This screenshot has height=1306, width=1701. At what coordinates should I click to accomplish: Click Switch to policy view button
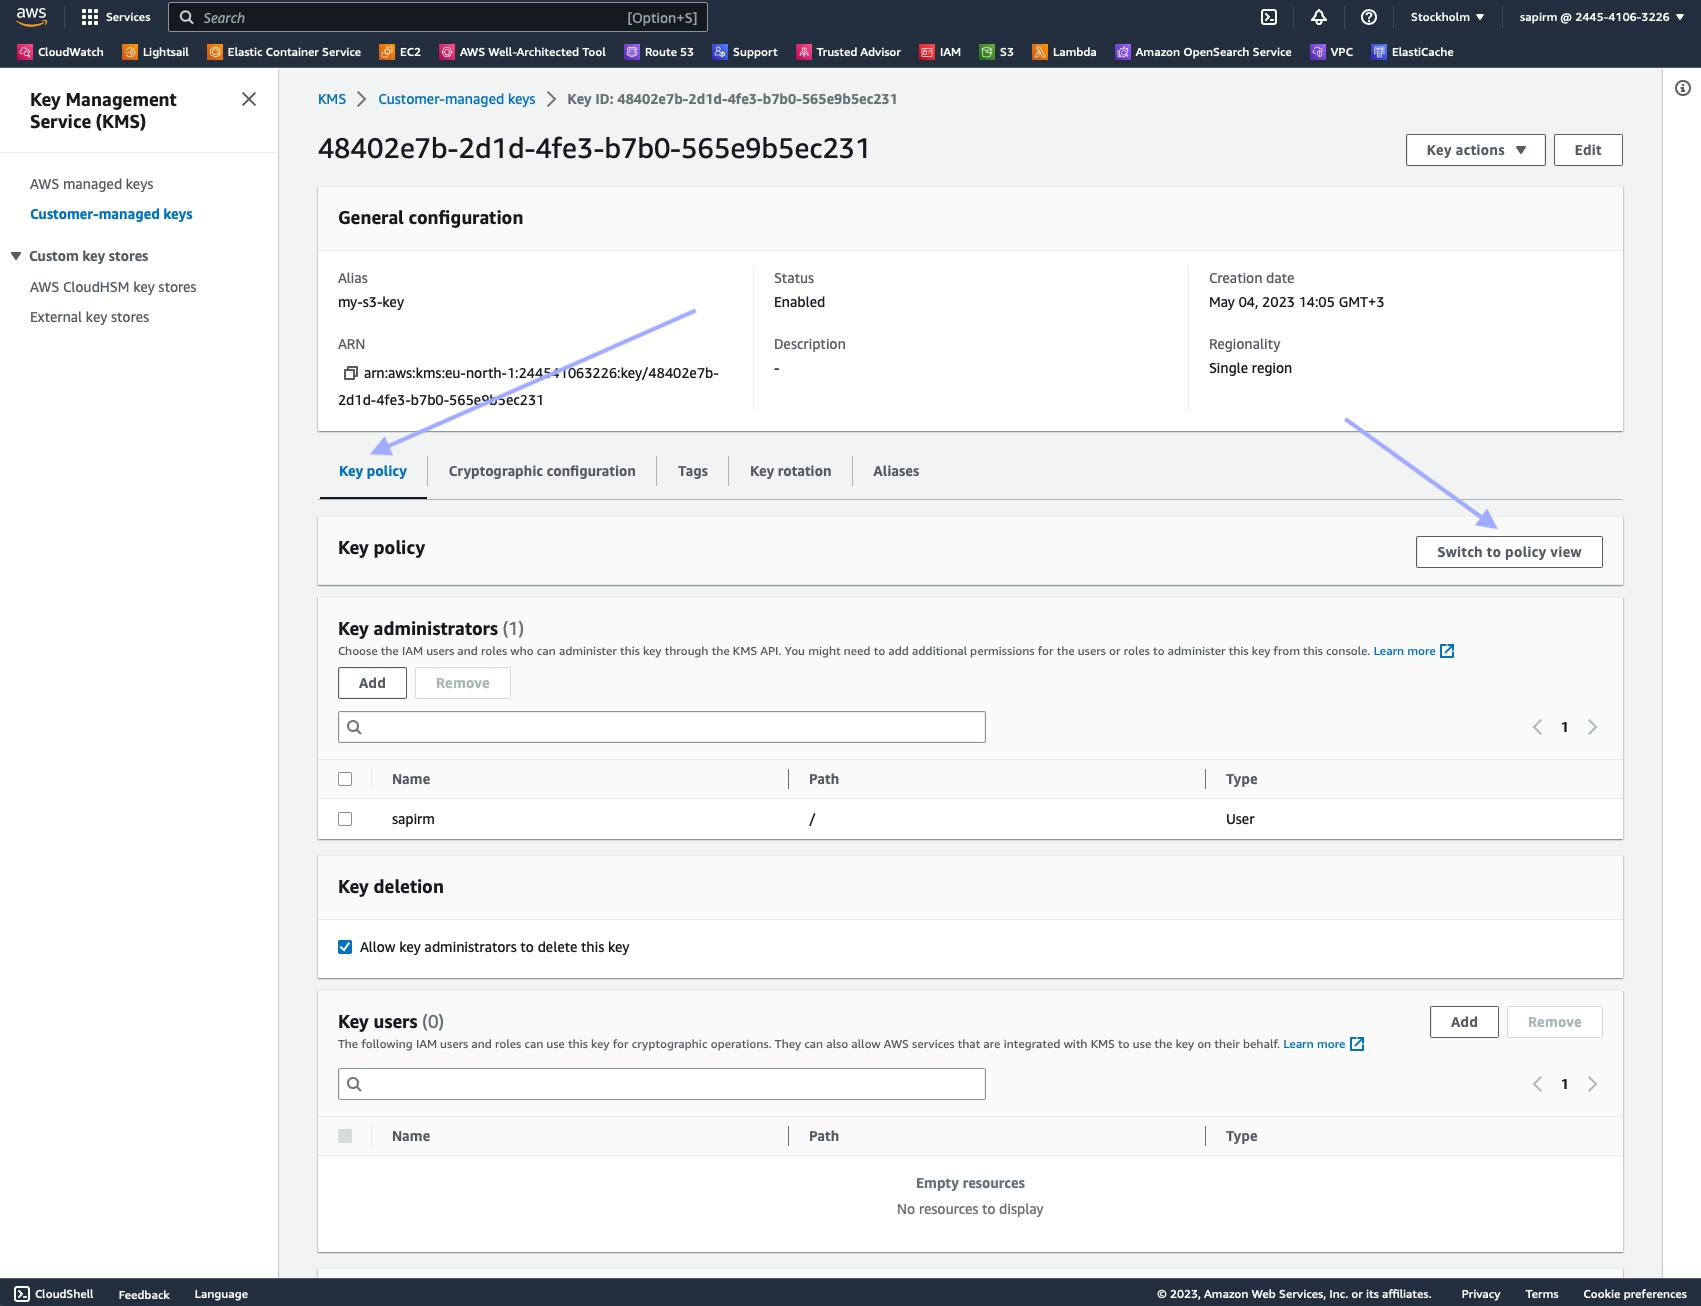point(1508,552)
